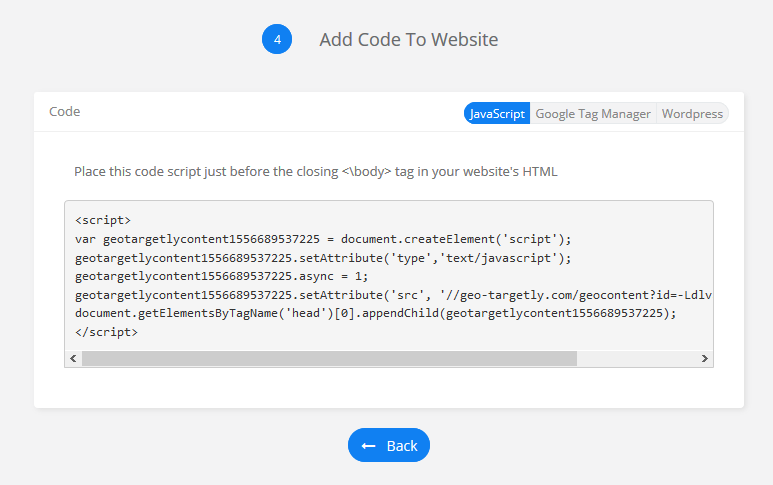Click inside the script code text area

[389, 276]
